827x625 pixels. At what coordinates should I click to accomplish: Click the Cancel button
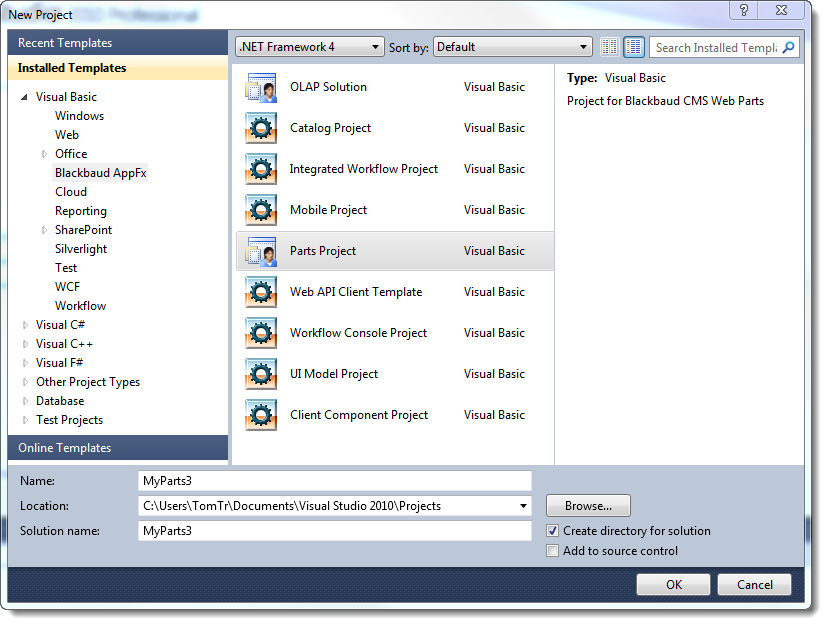pos(755,585)
